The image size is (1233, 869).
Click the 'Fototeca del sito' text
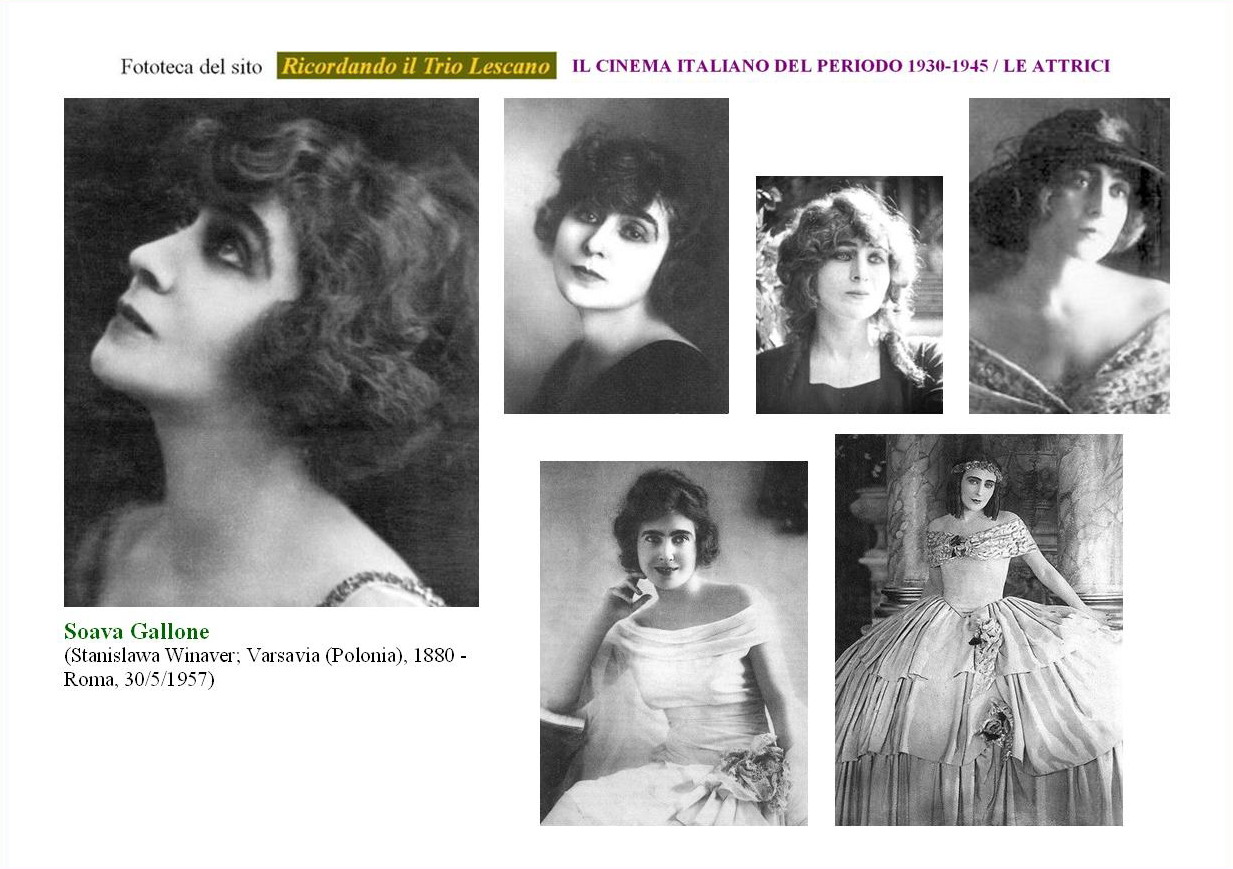pyautogui.click(x=191, y=67)
